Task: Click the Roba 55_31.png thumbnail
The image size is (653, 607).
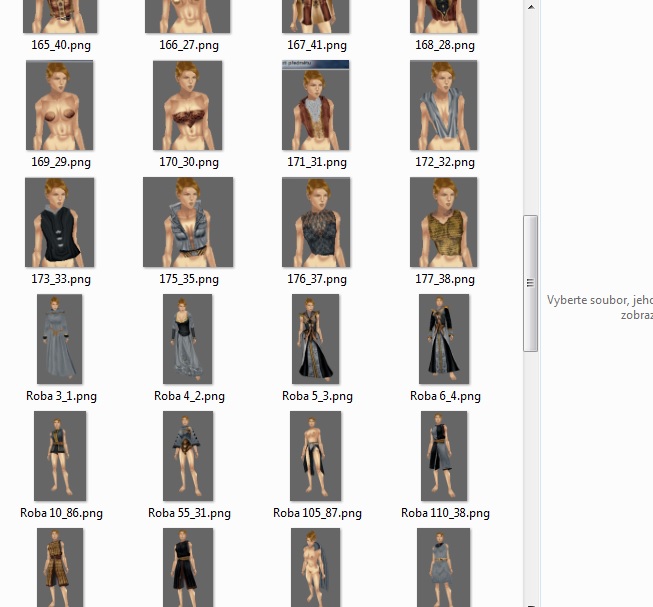Action: coord(188,456)
